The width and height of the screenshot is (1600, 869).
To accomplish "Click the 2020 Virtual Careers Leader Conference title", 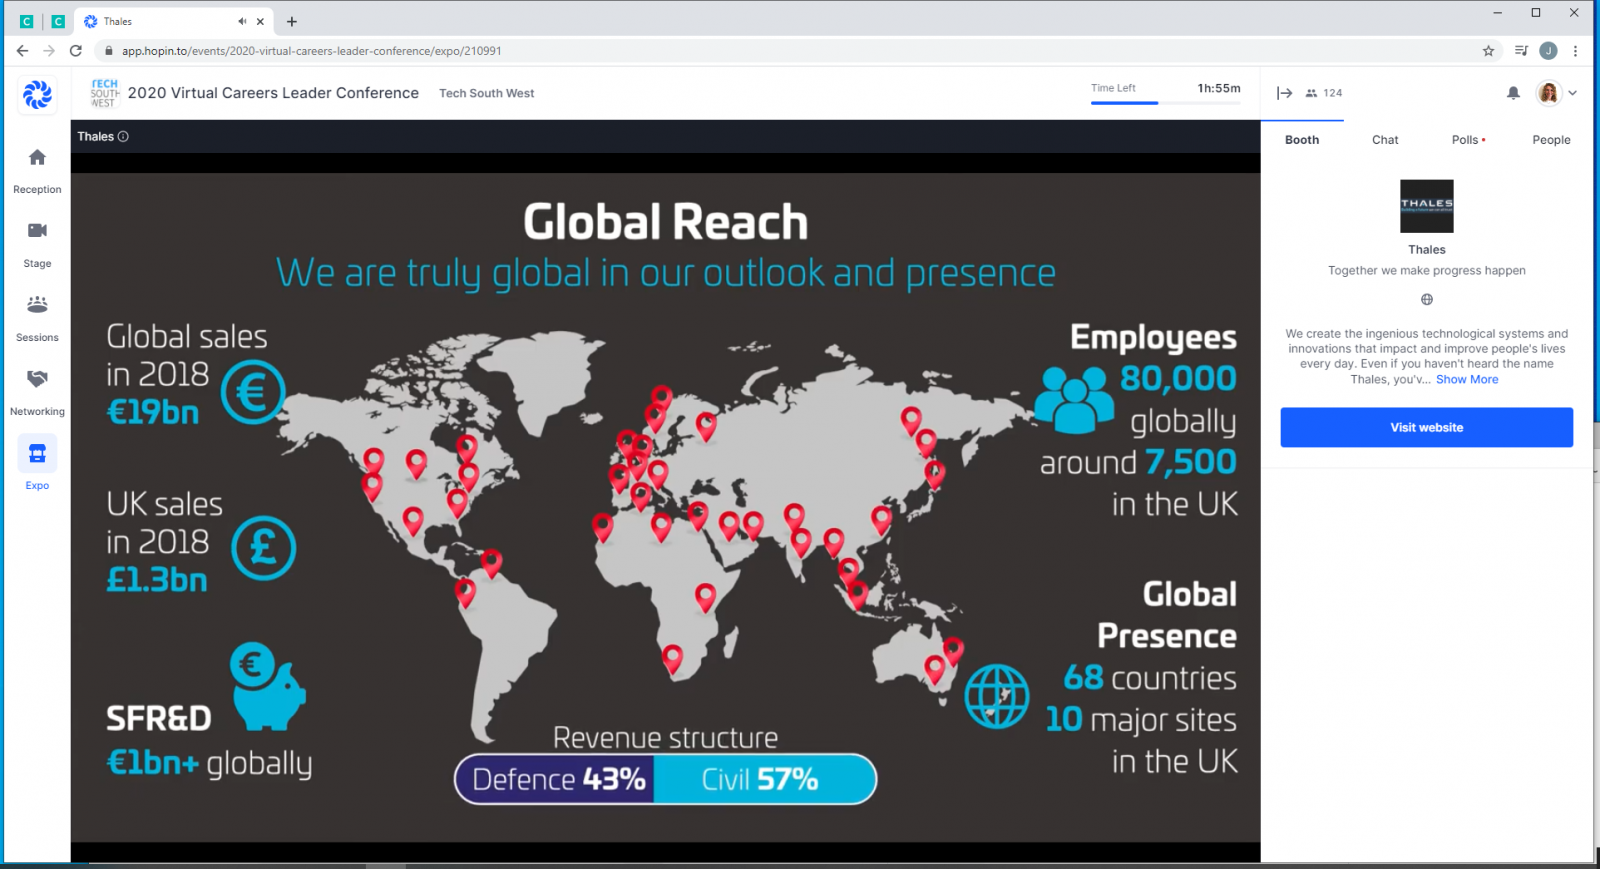I will (273, 93).
